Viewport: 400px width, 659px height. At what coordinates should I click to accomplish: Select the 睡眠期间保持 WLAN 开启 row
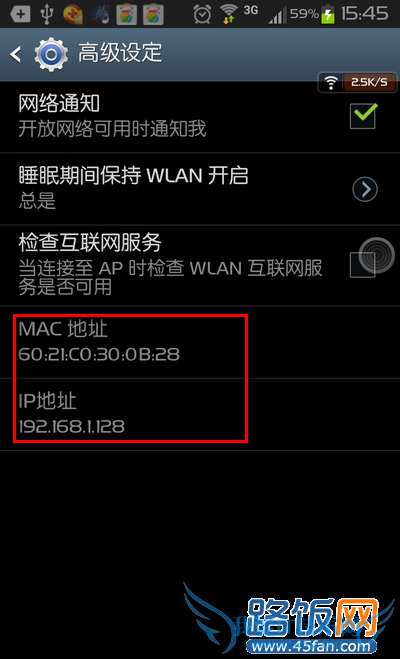click(200, 189)
